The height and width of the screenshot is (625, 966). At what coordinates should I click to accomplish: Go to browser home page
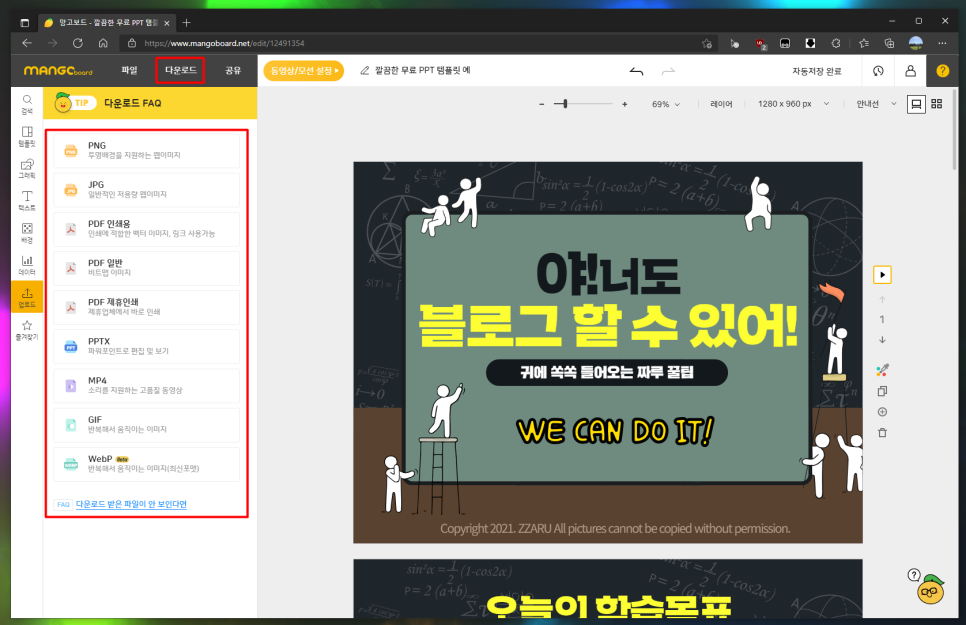tap(104, 43)
